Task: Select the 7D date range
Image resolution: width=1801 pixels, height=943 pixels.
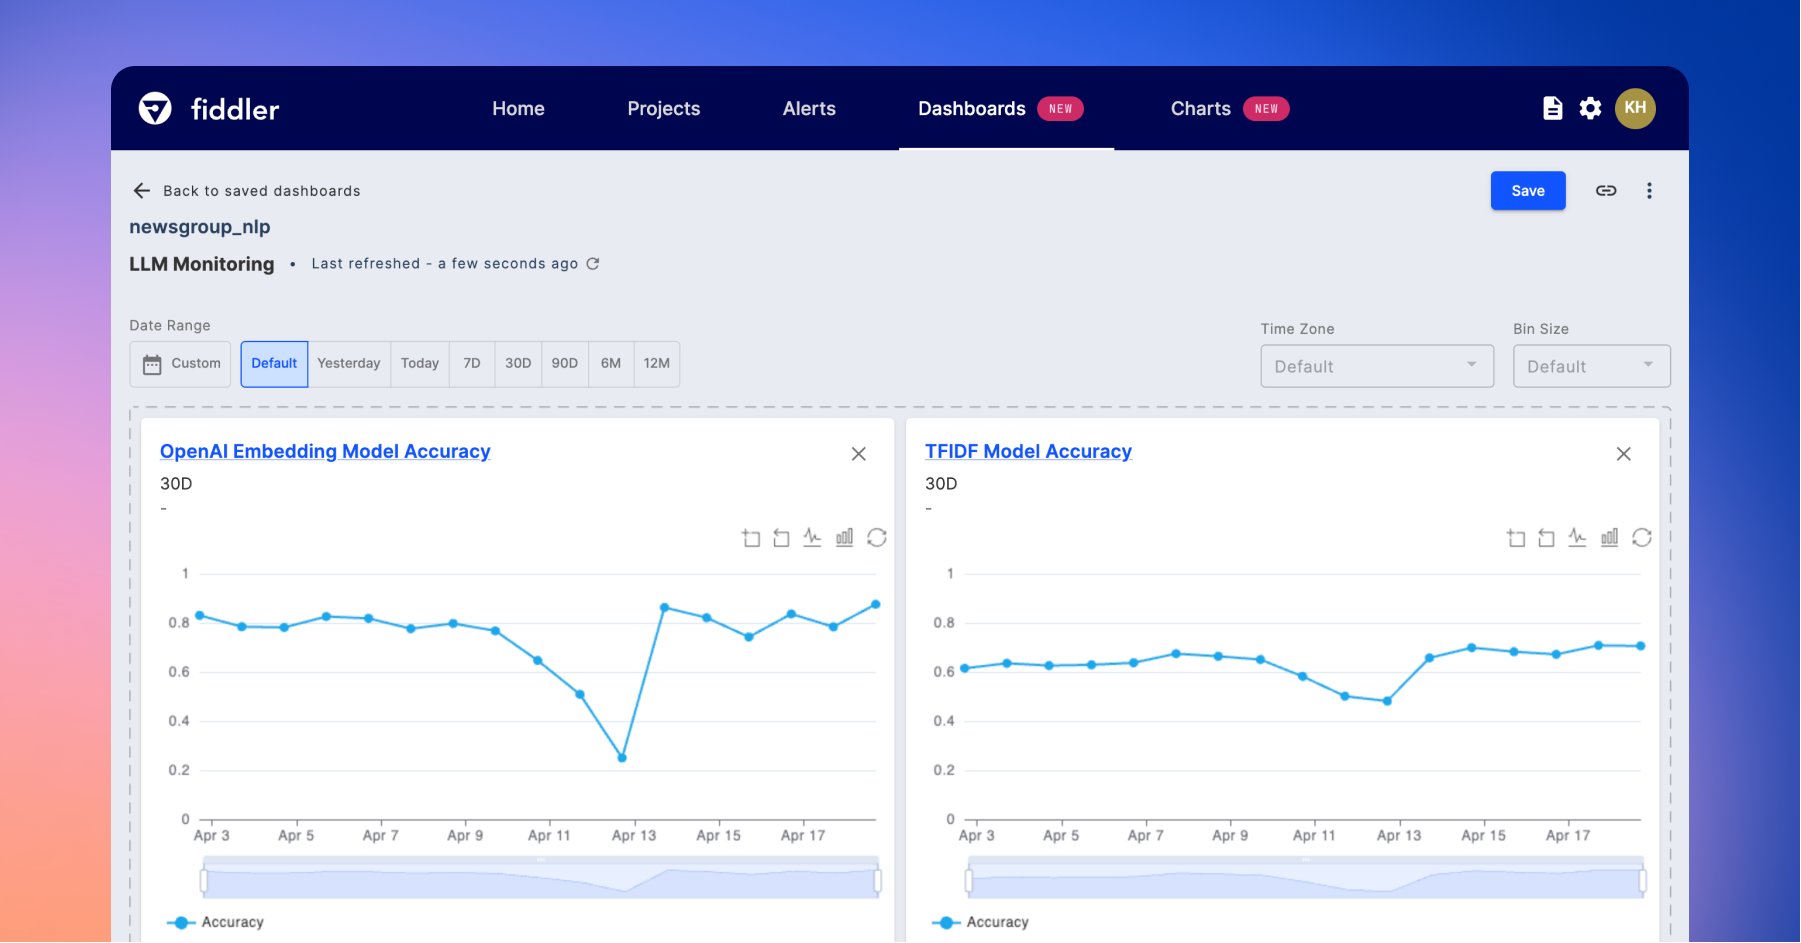Action: click(471, 363)
